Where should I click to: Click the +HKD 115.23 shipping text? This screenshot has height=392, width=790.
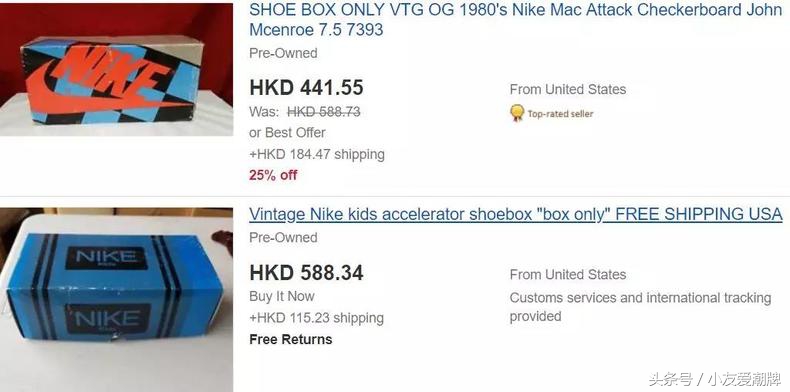tap(316, 318)
